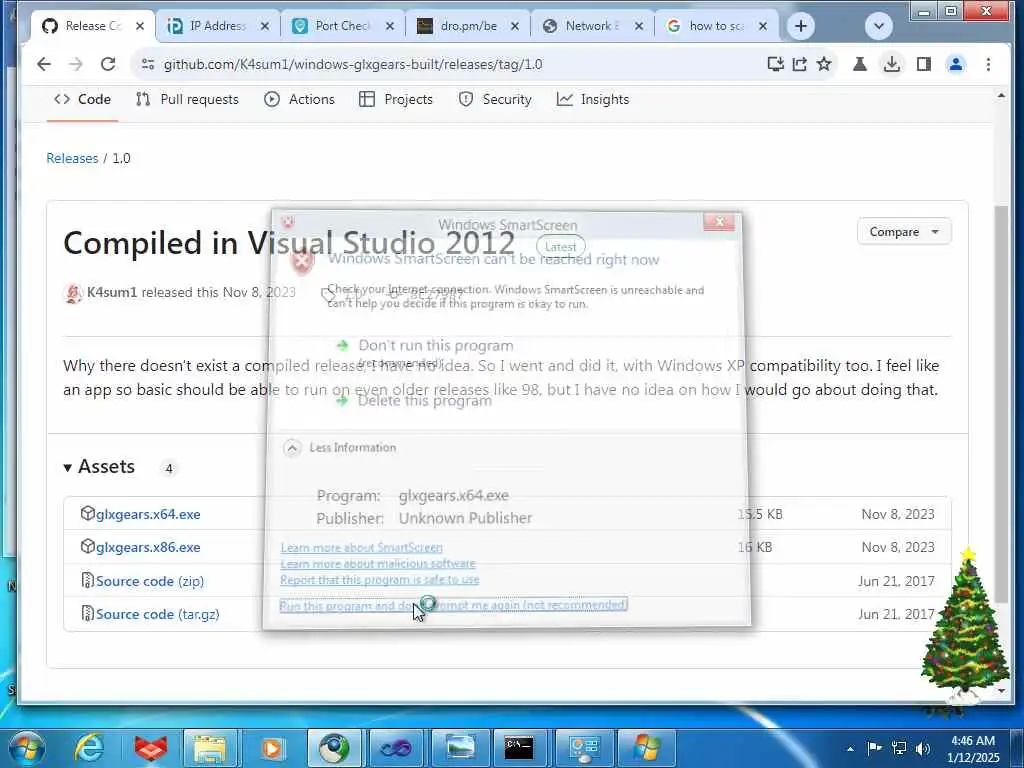Open Chrome three-dot menu
The height and width of the screenshot is (768, 1024).
tap(988, 64)
